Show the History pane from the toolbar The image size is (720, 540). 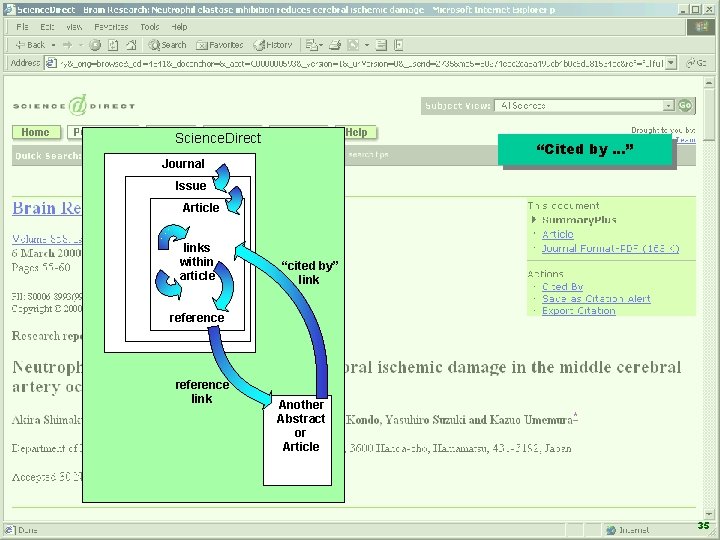[x=273, y=45]
